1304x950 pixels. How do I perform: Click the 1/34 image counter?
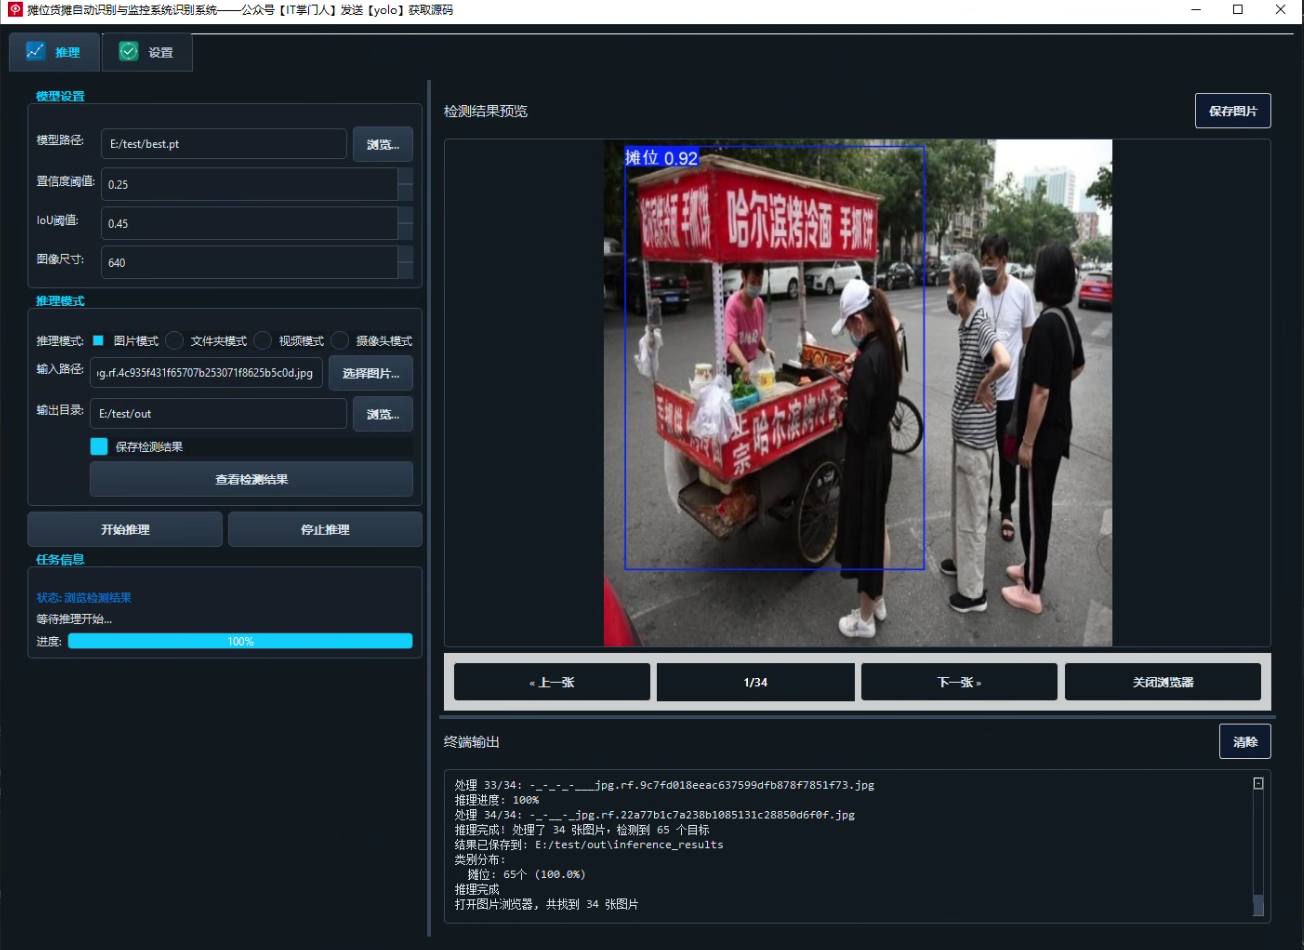click(x=756, y=682)
